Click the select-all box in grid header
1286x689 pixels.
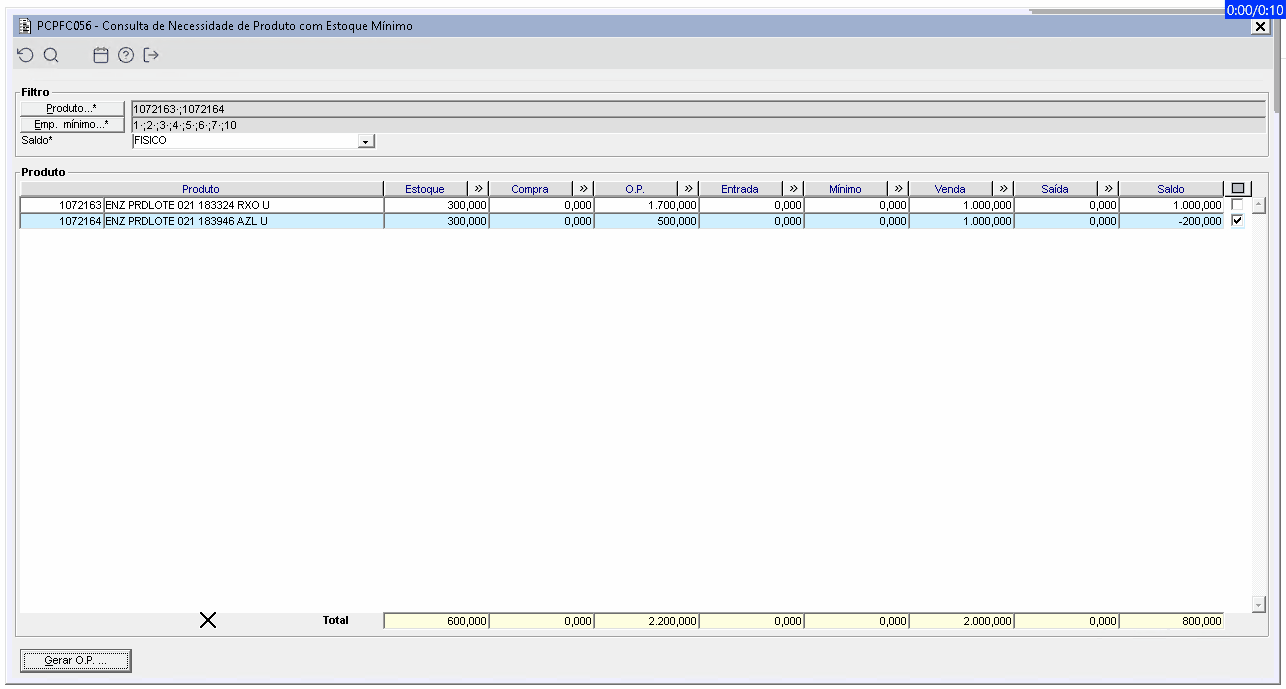1238,189
